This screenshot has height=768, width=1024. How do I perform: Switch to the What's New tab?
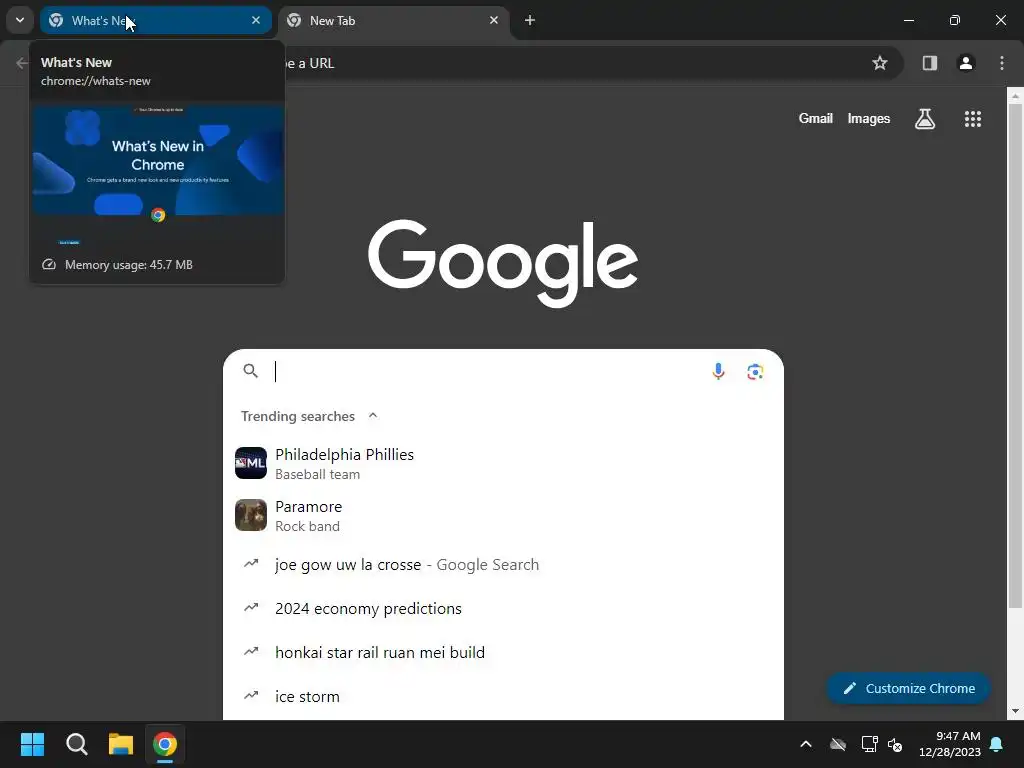[x=155, y=20]
